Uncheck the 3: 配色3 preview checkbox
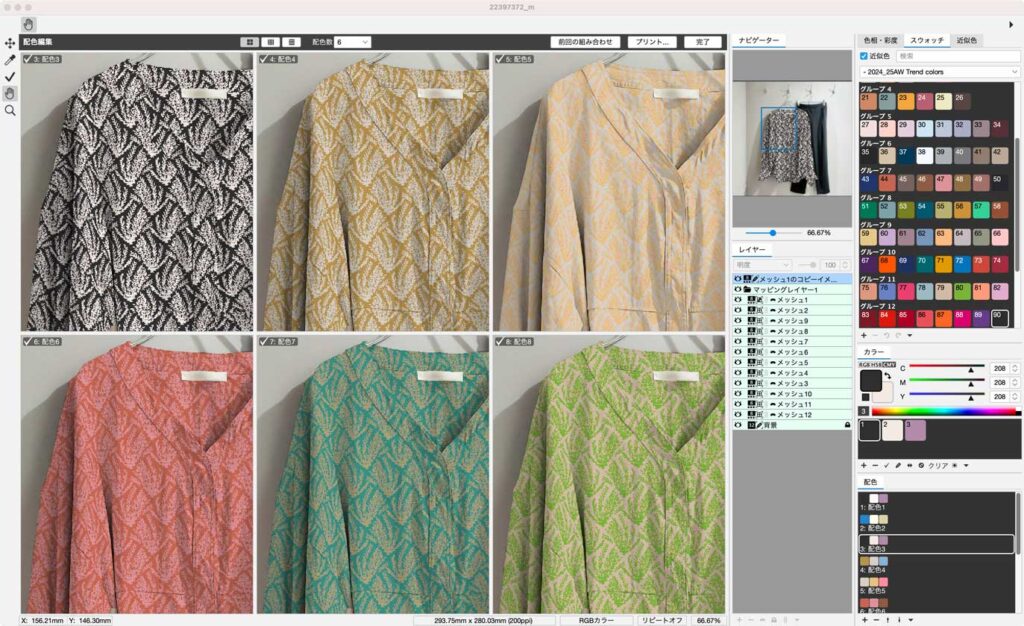 click(x=27, y=59)
